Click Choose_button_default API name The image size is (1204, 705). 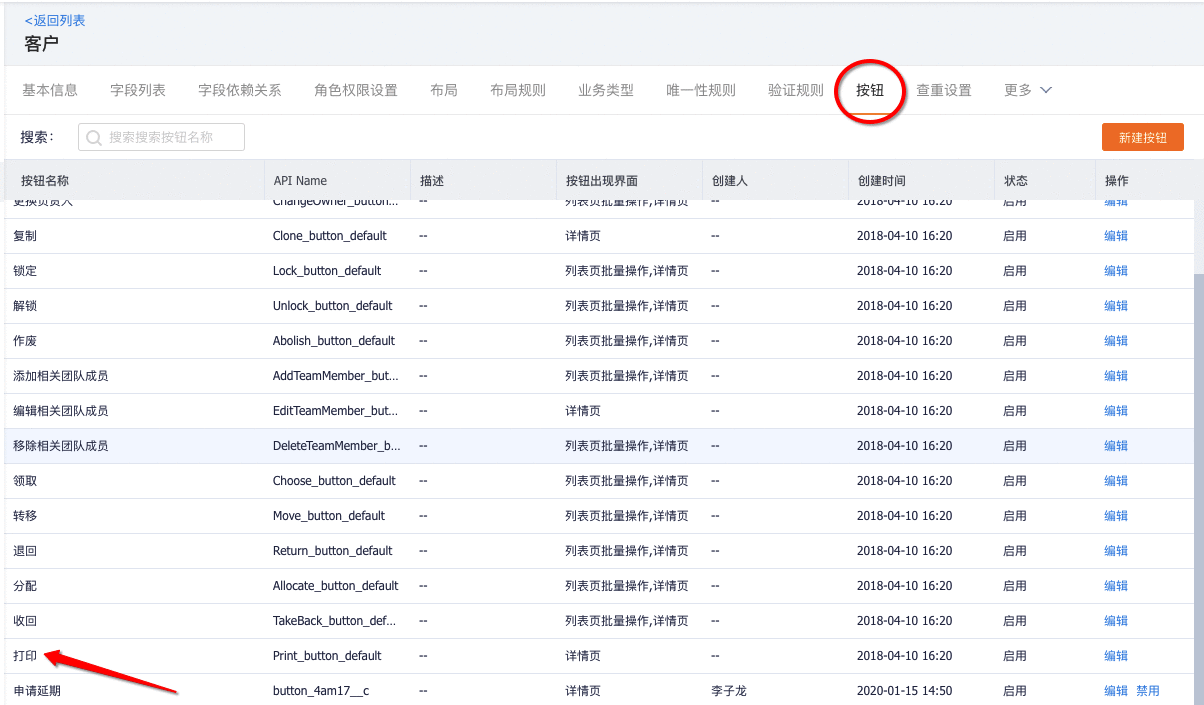[x=335, y=481]
